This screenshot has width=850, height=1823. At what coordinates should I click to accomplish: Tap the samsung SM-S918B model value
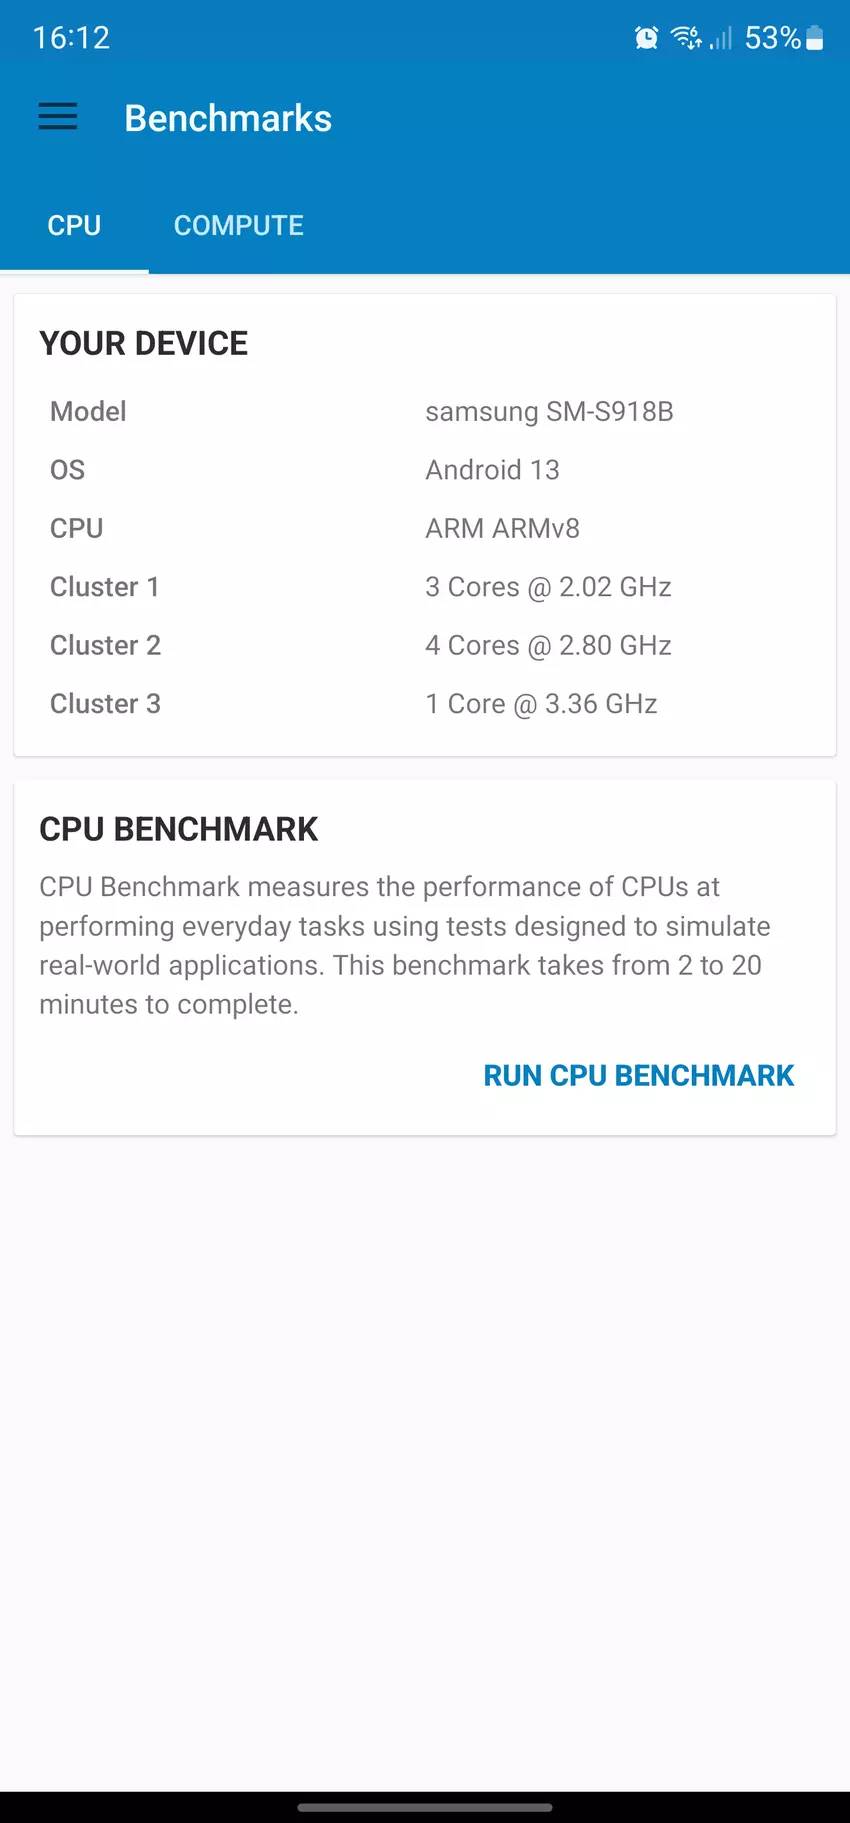pos(549,412)
